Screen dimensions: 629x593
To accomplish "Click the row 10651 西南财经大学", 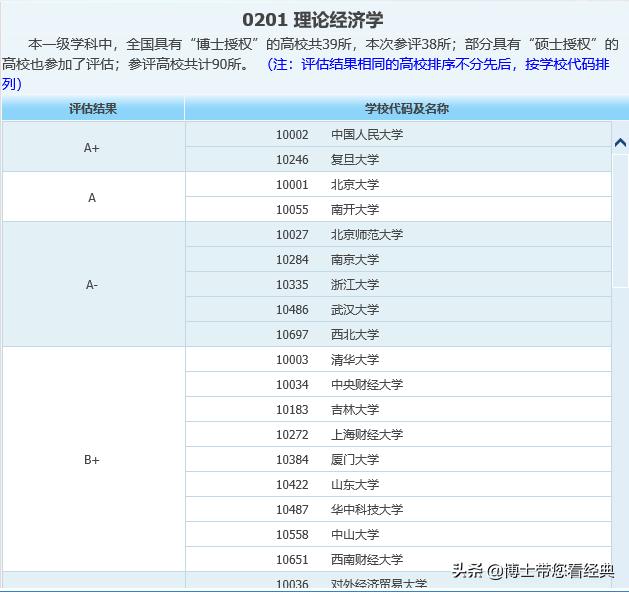I will pyautogui.click(x=398, y=559).
